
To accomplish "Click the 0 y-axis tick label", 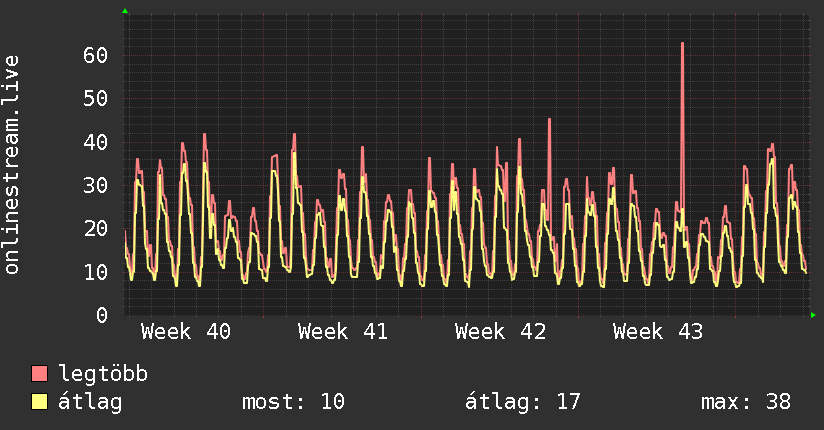I will click(x=102, y=315).
